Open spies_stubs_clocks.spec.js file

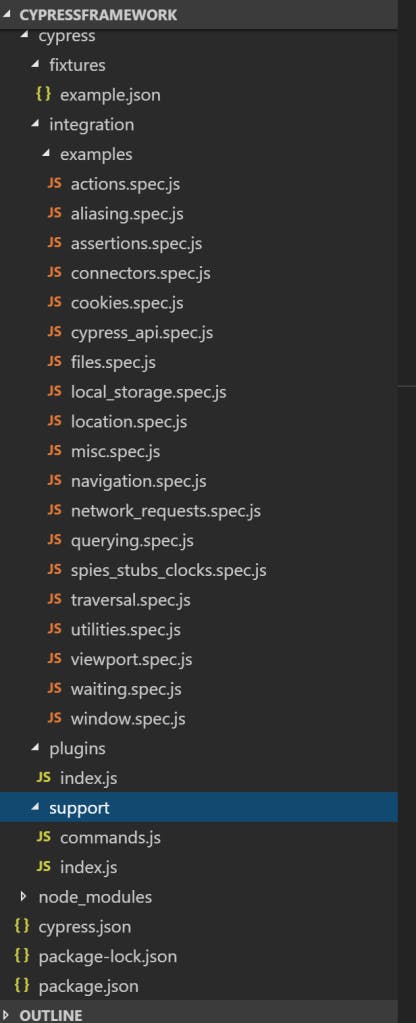pyautogui.click(x=168, y=570)
